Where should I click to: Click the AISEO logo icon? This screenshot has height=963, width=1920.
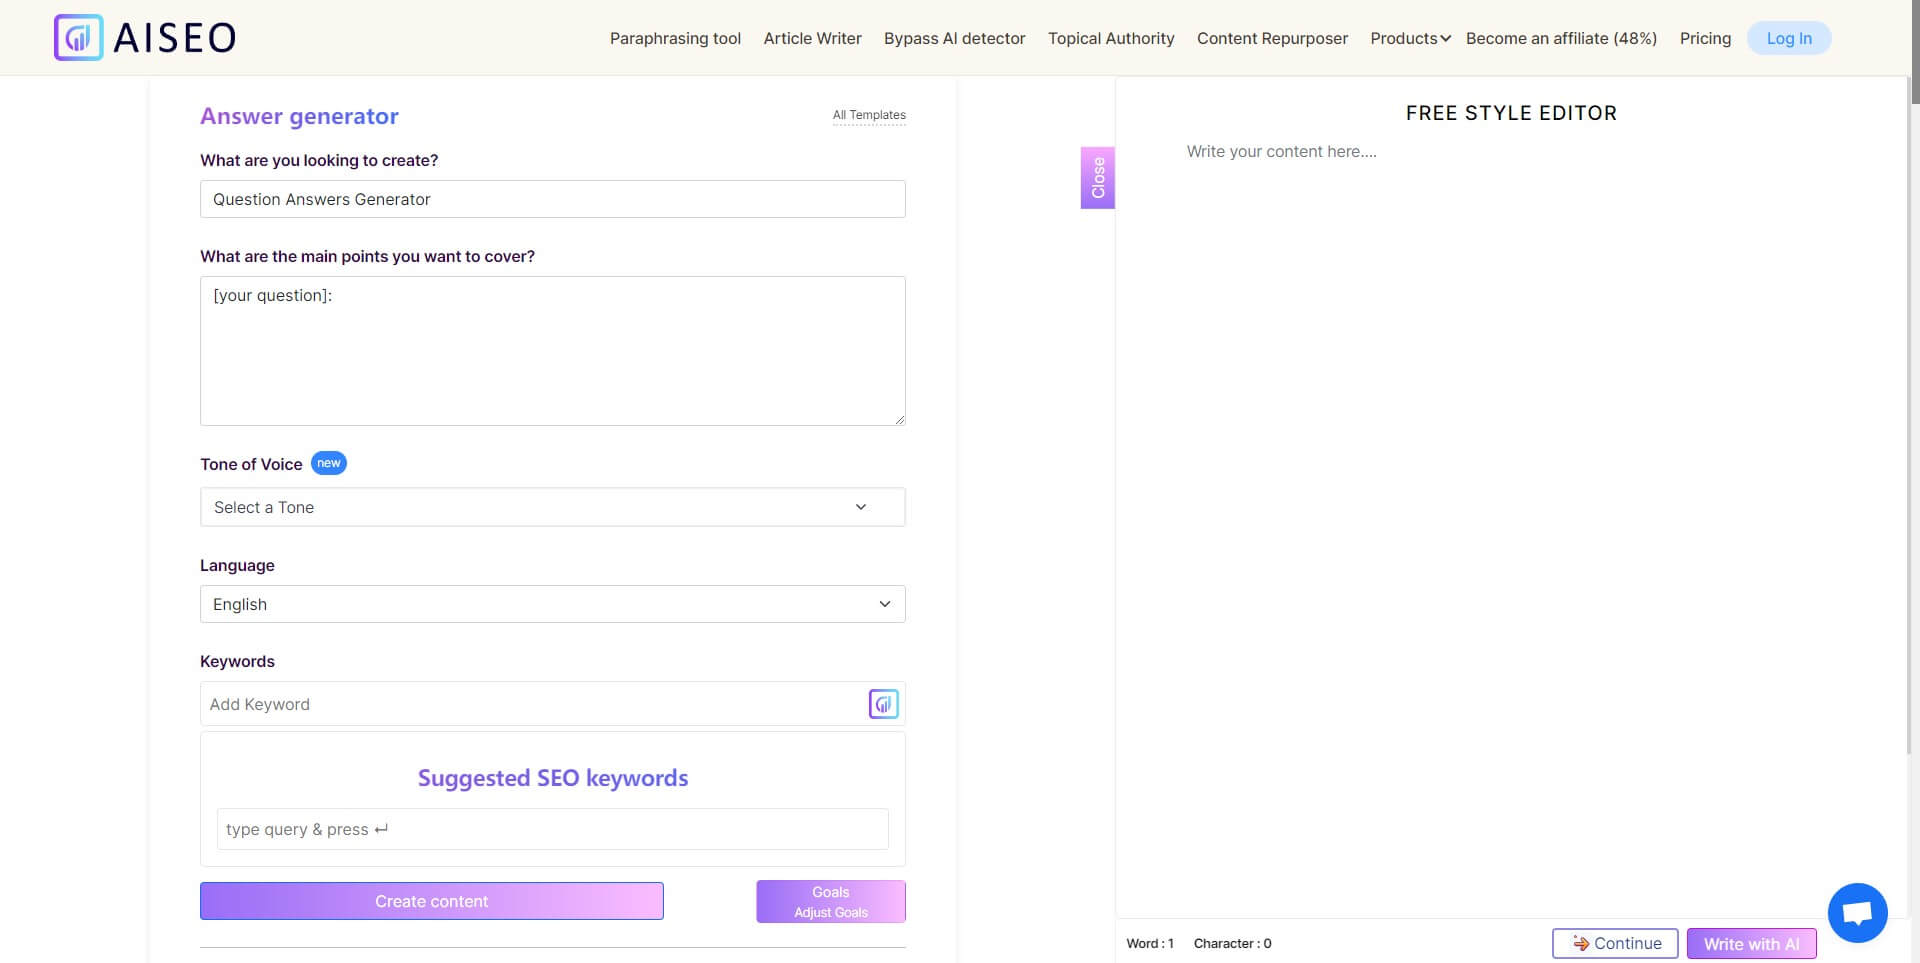click(78, 38)
